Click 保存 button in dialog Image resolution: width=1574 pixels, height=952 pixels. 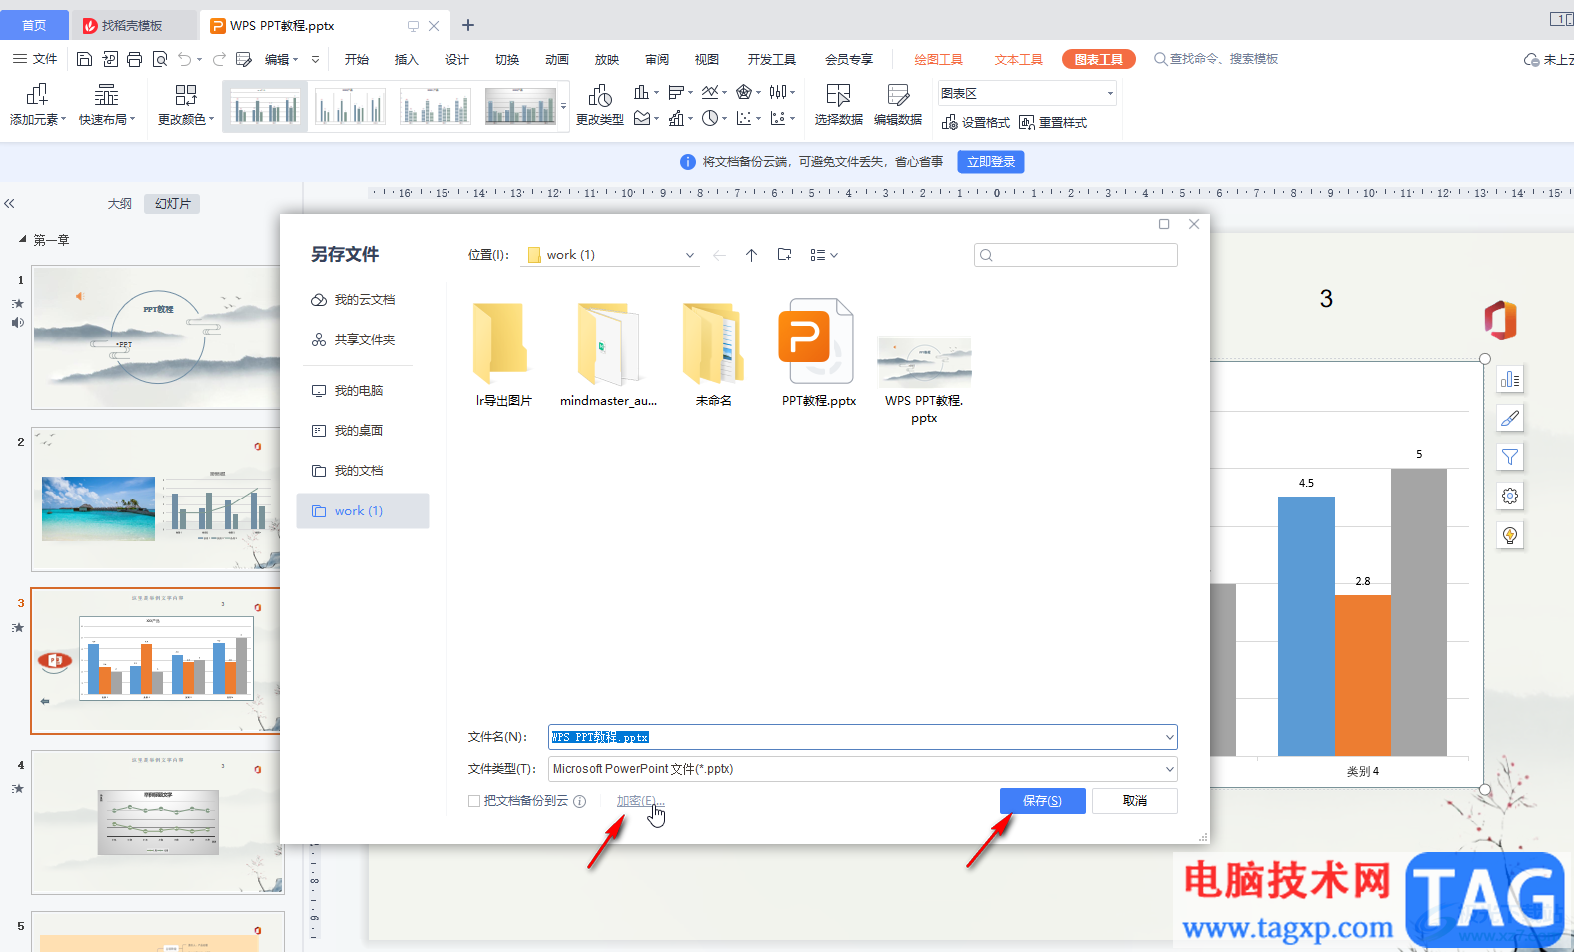[1042, 801]
